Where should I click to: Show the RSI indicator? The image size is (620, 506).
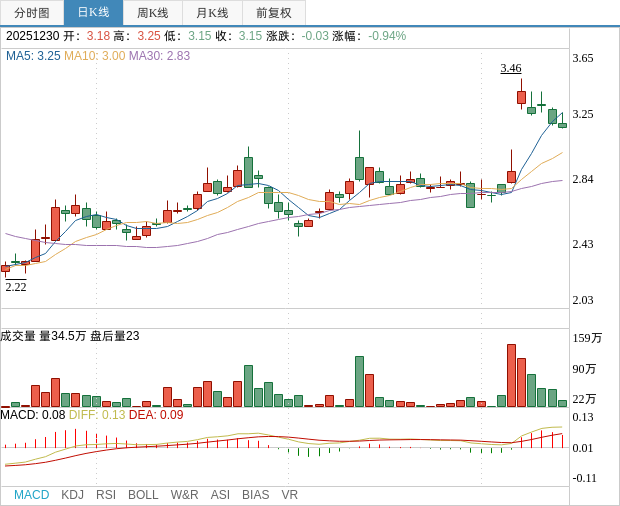(106, 495)
